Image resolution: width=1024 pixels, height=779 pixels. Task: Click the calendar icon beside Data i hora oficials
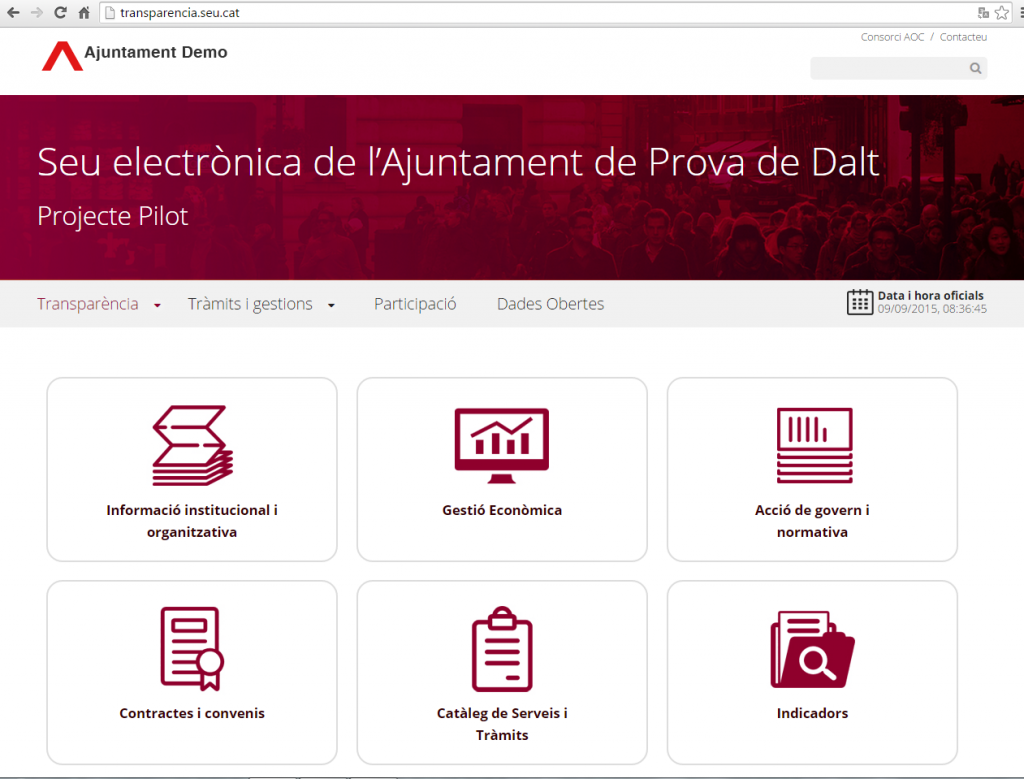pos(858,301)
